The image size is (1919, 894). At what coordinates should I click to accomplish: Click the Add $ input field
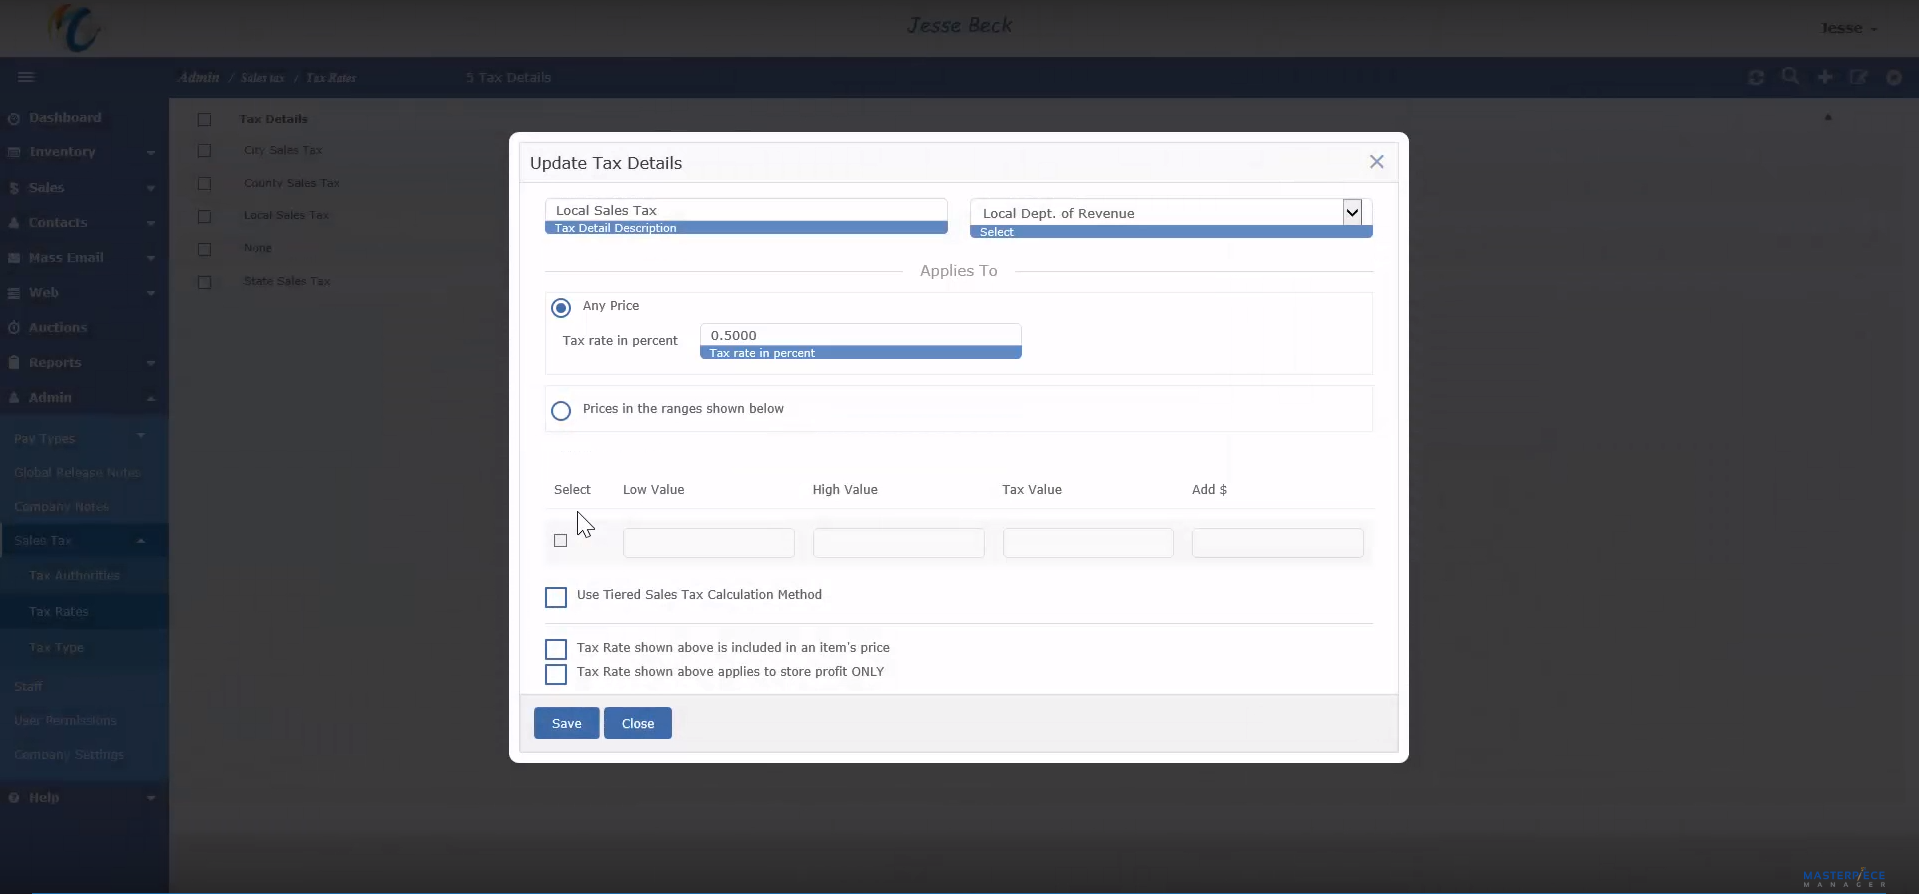coord(1278,543)
